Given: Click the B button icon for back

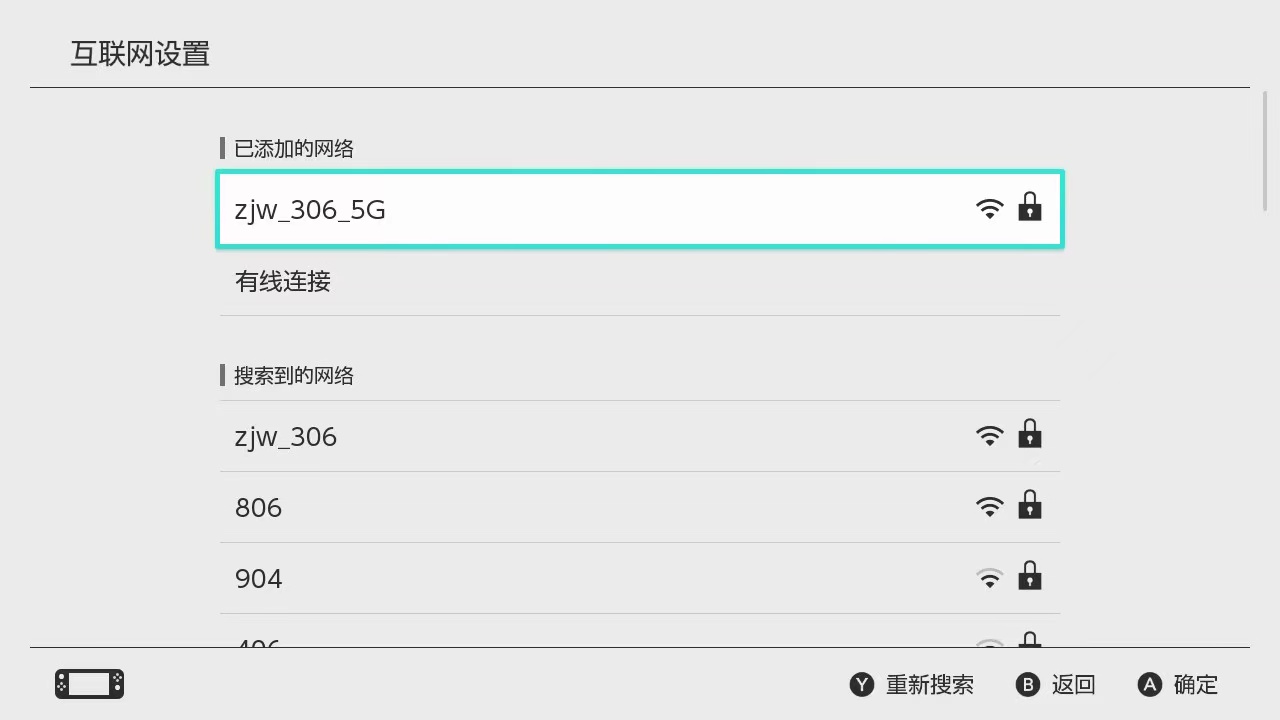Looking at the screenshot, I should (1028, 684).
